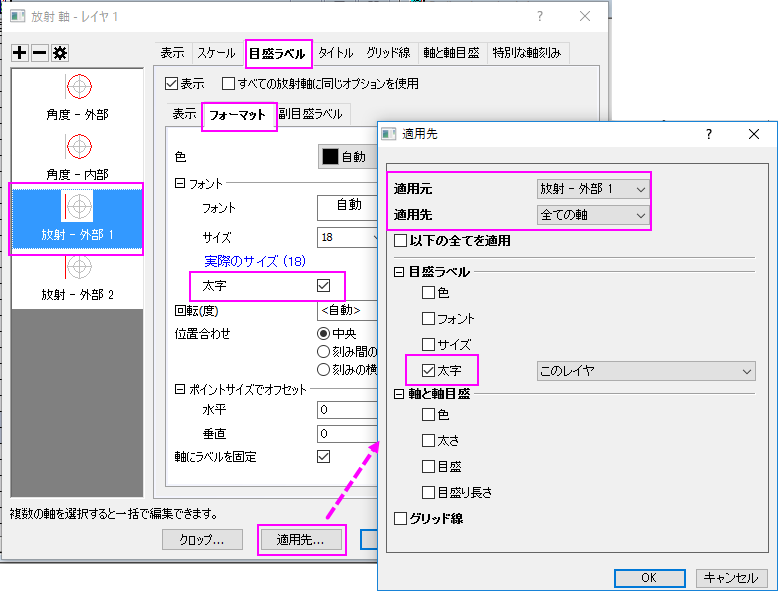This screenshot has width=778, height=591.
Task: Switch to the 軸と軸目盛 tab
Action: click(x=452, y=53)
